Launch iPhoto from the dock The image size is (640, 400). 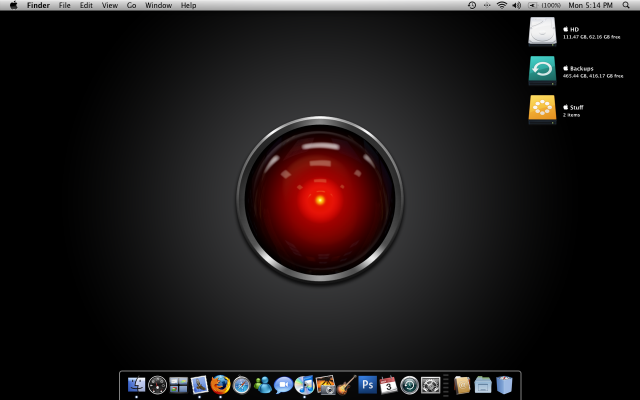(x=325, y=385)
